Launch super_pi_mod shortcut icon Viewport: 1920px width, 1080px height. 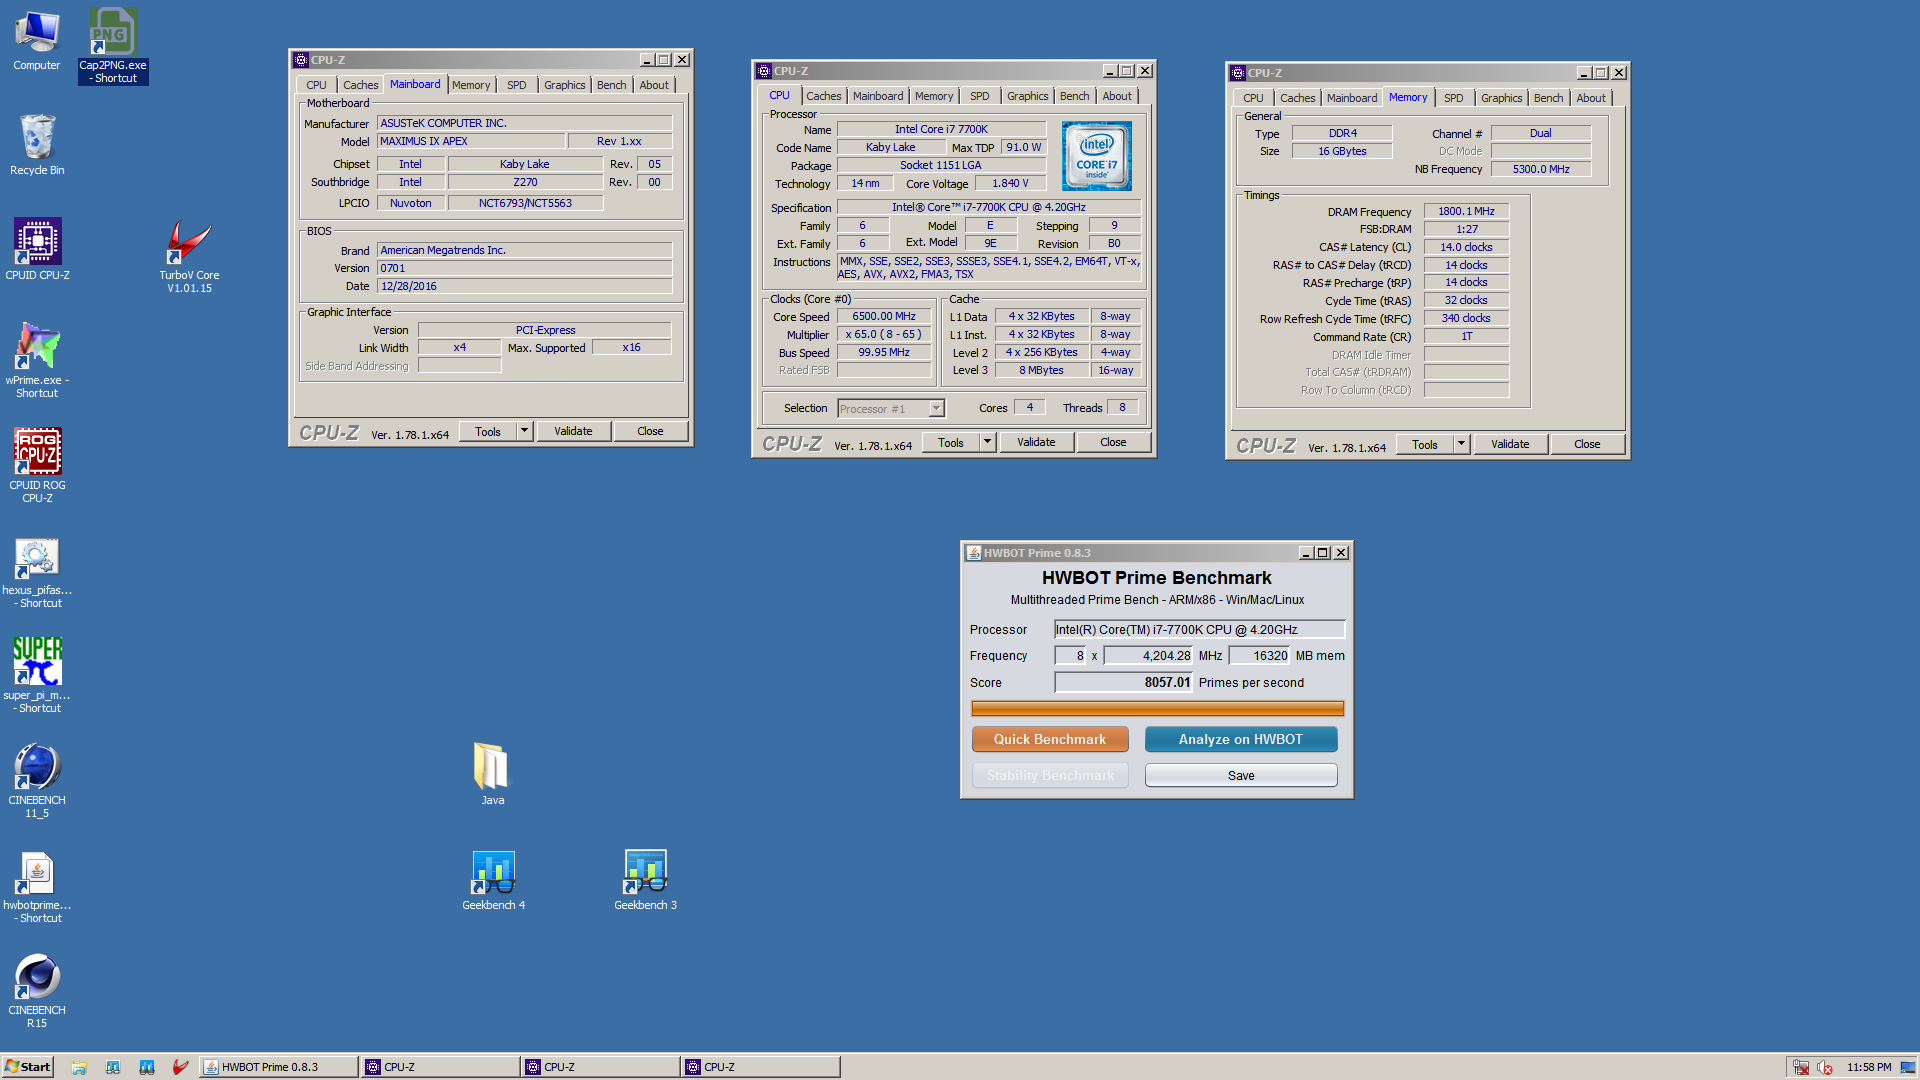pos(37,676)
